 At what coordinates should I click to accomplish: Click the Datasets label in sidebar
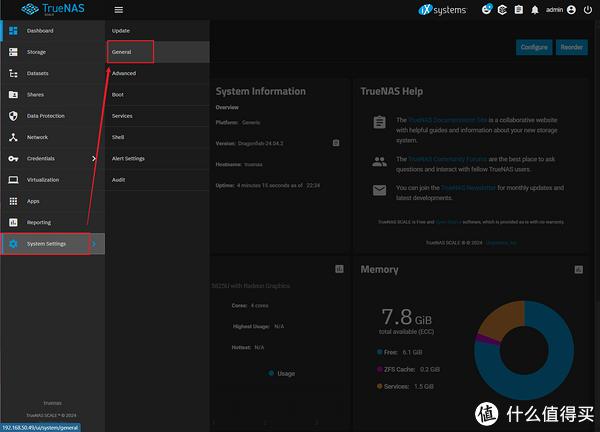[x=38, y=73]
